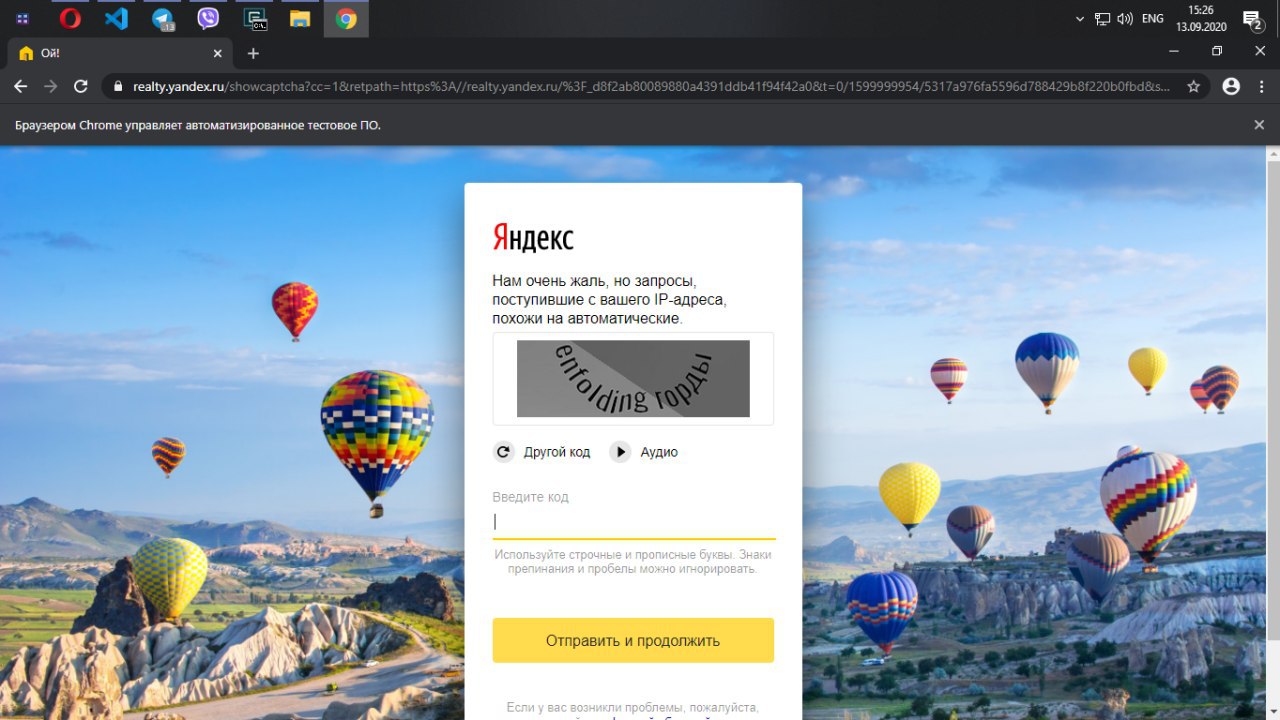Click the 'Аудио' label
Screen dimensions: 1280x720
point(659,452)
